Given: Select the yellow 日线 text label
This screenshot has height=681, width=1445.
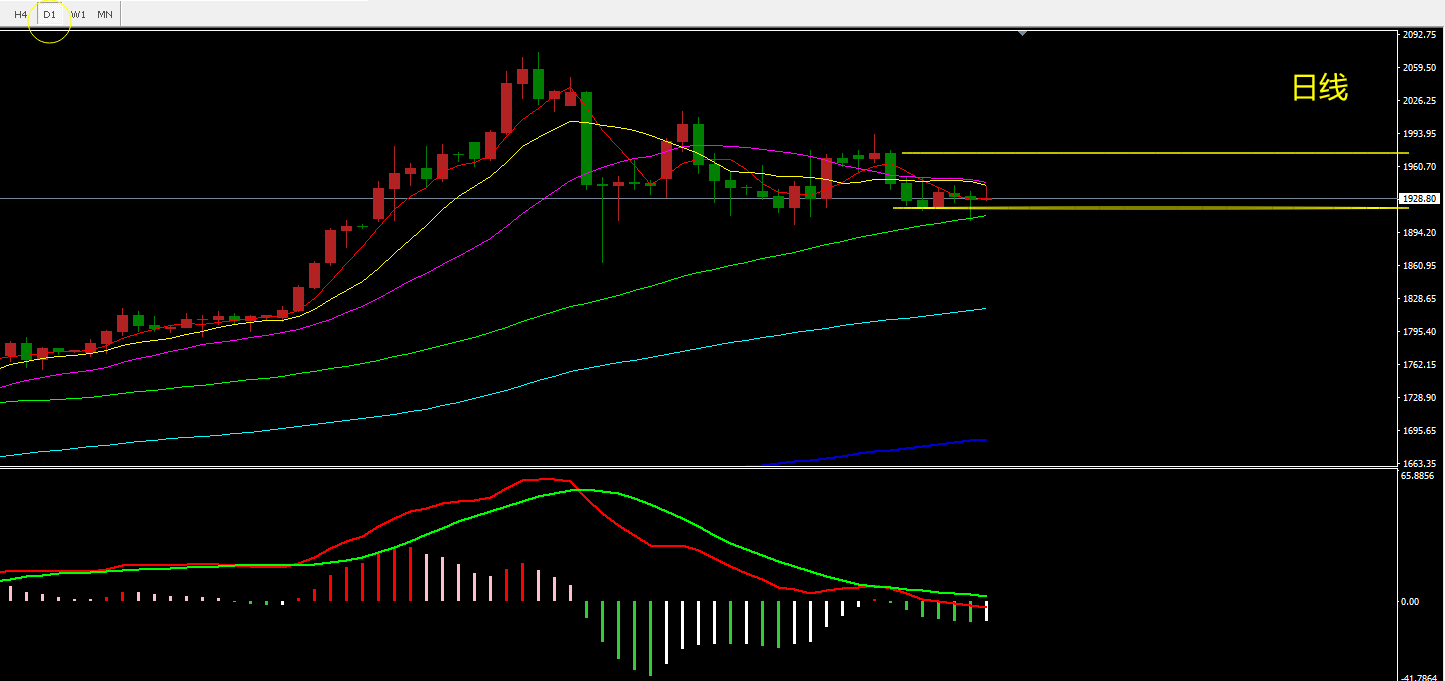Looking at the screenshot, I should point(1320,88).
